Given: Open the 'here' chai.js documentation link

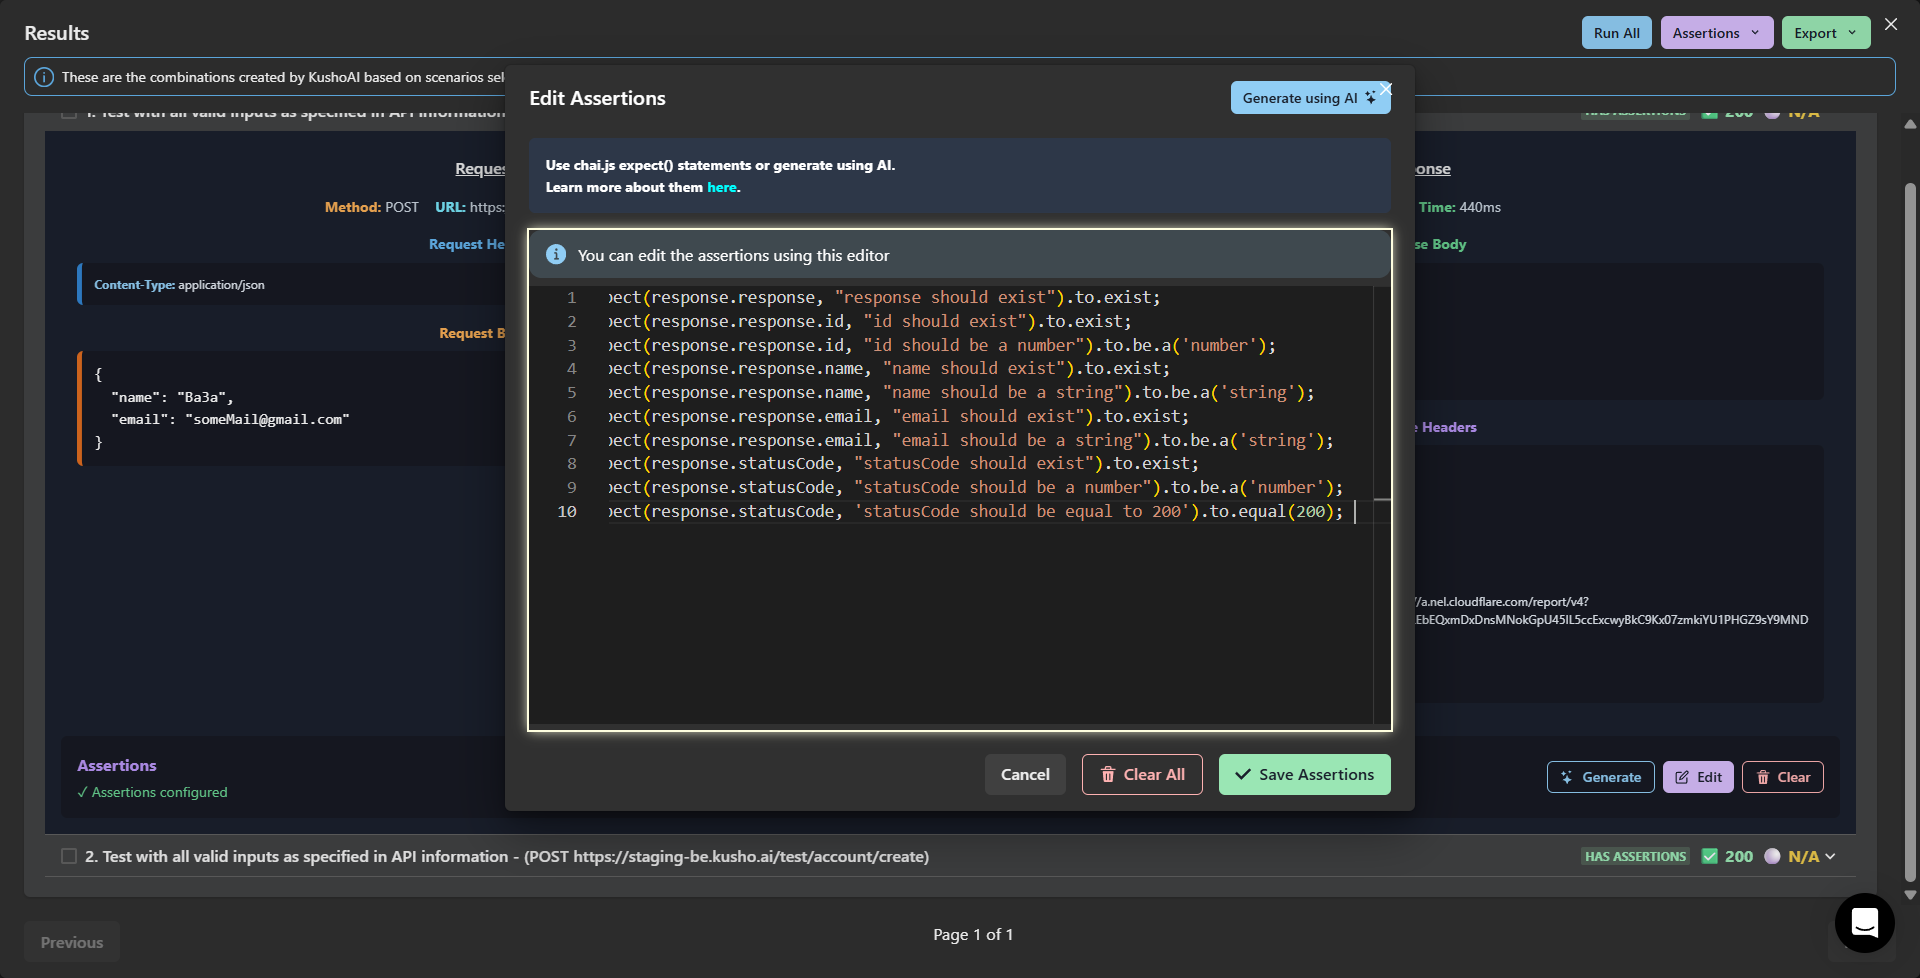Looking at the screenshot, I should point(721,187).
